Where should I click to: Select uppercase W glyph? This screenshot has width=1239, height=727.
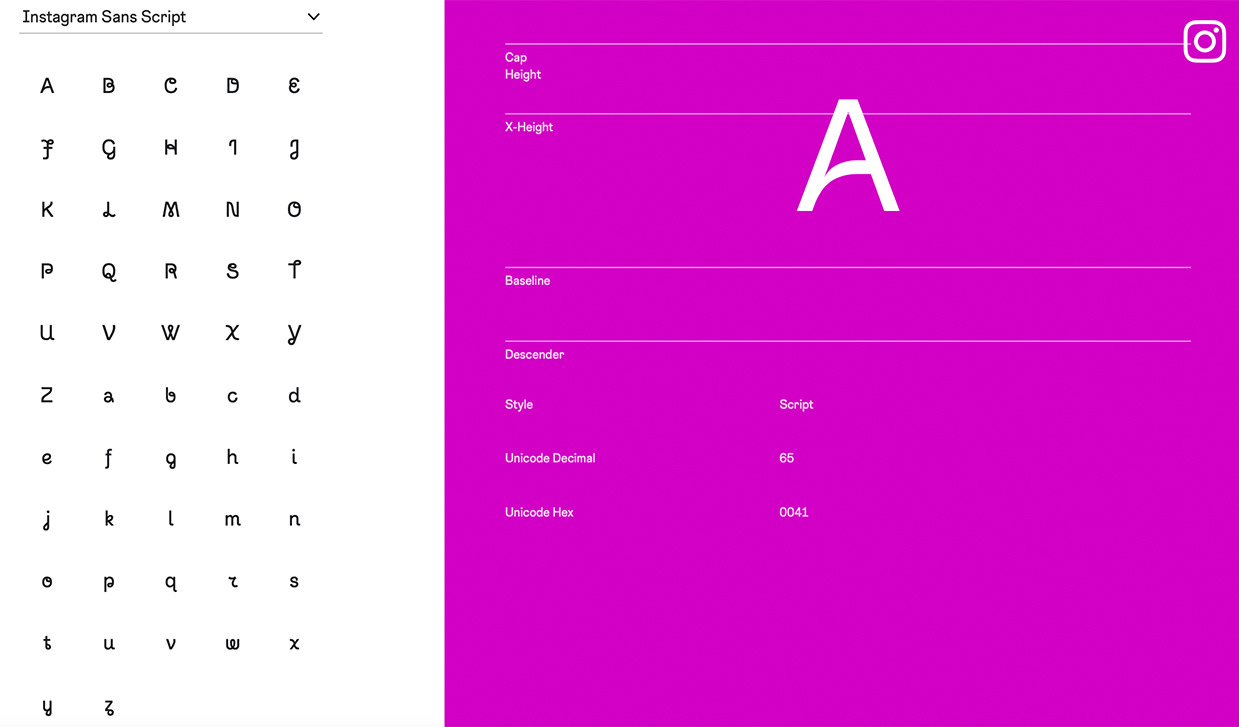pyautogui.click(x=171, y=333)
